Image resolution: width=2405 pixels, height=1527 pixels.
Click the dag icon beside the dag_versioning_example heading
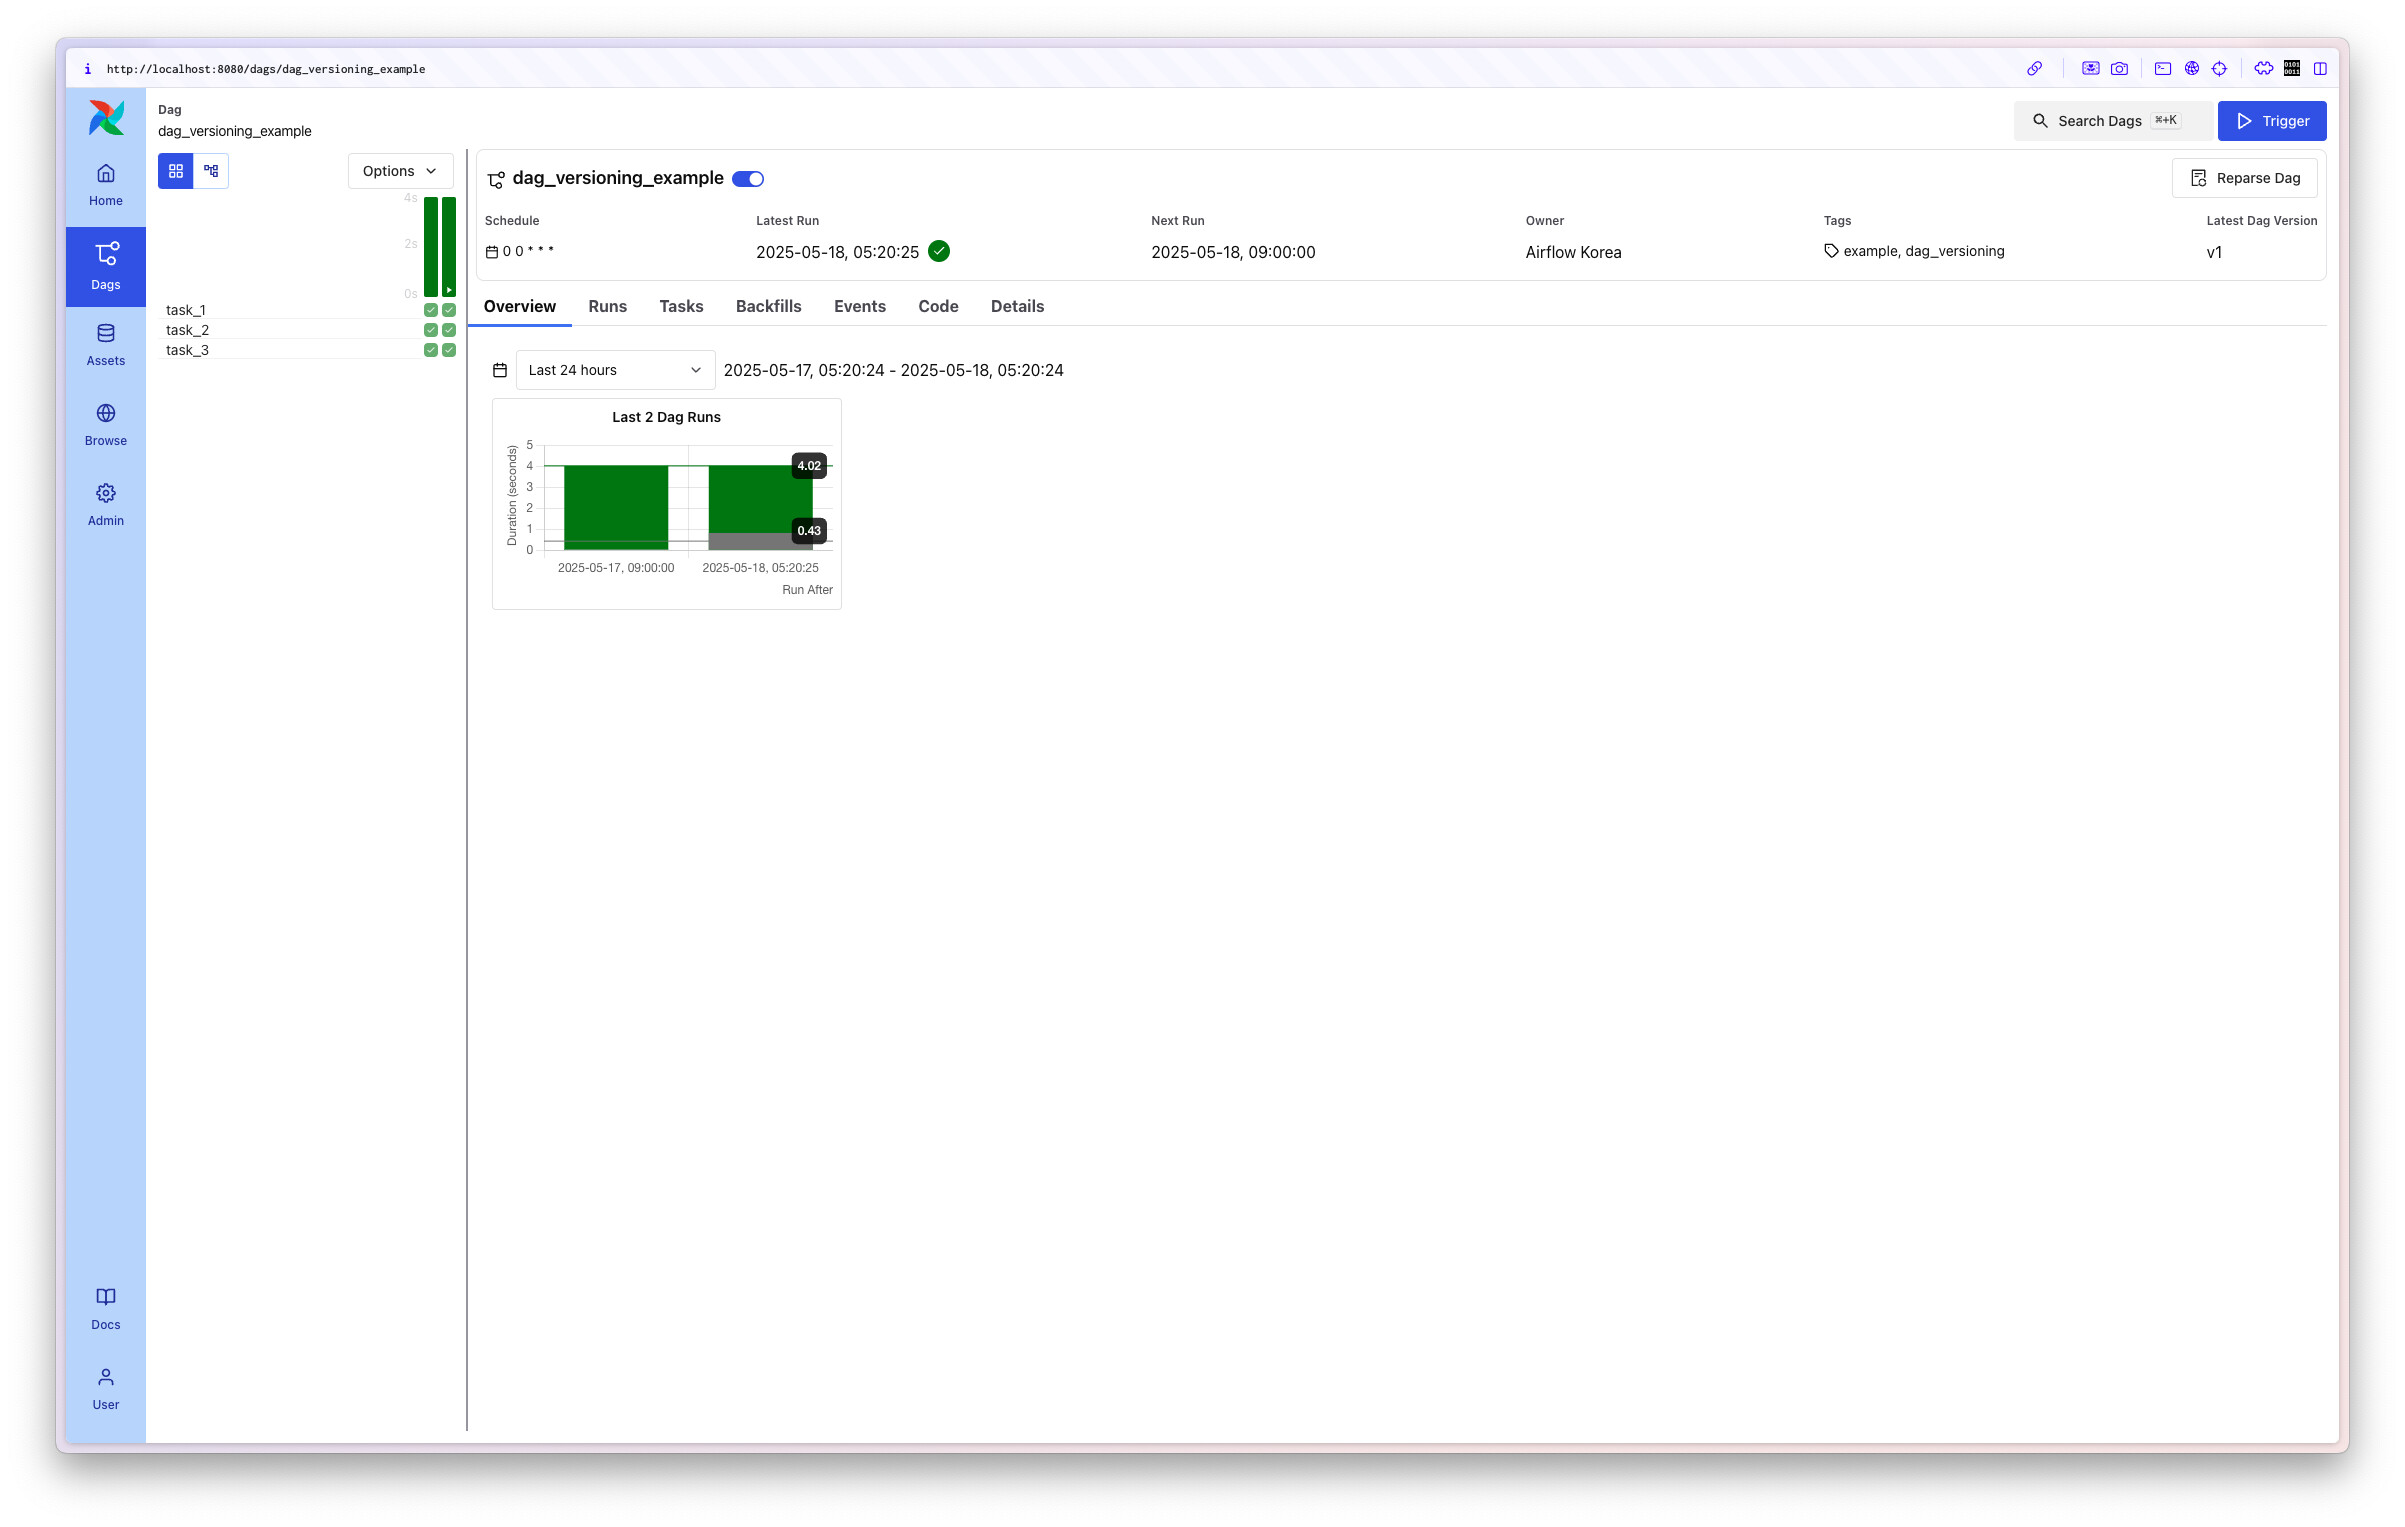496,180
